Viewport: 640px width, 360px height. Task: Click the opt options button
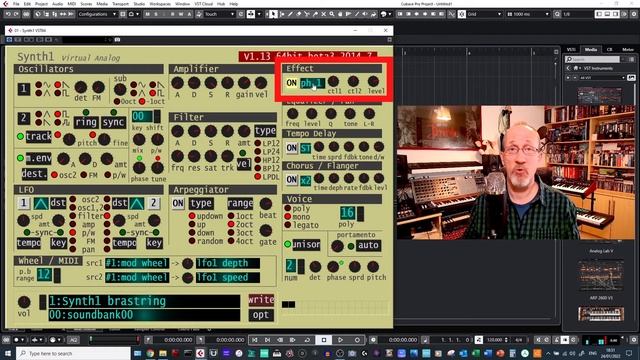[261, 315]
